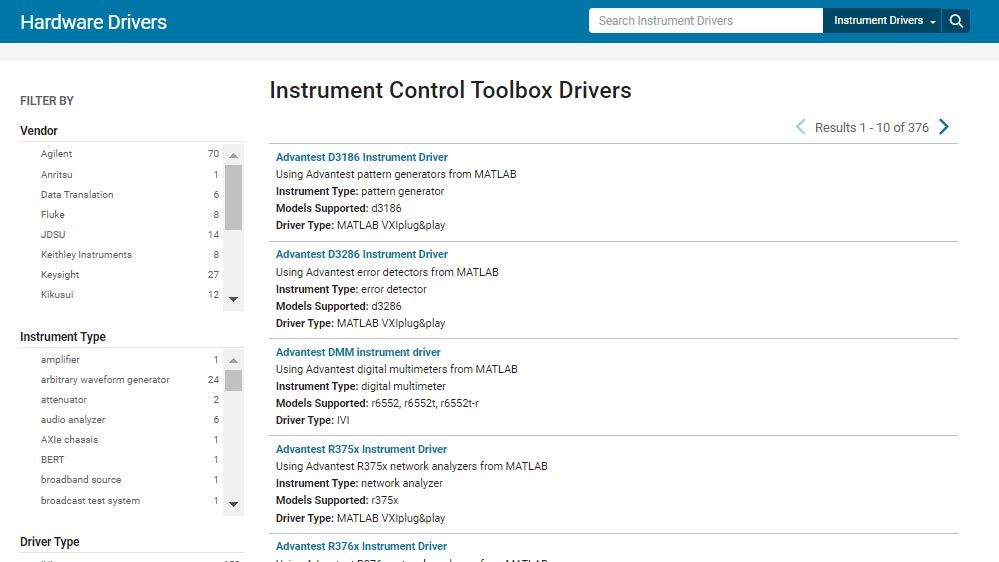Type in Search Instrument Drivers field
The height and width of the screenshot is (562, 999).
(705, 21)
